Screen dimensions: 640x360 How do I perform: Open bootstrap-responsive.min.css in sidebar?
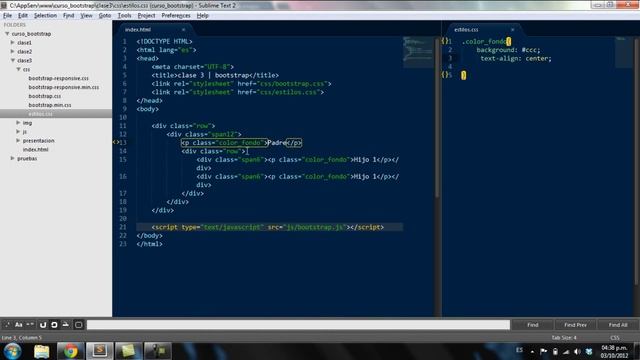(x=64, y=87)
